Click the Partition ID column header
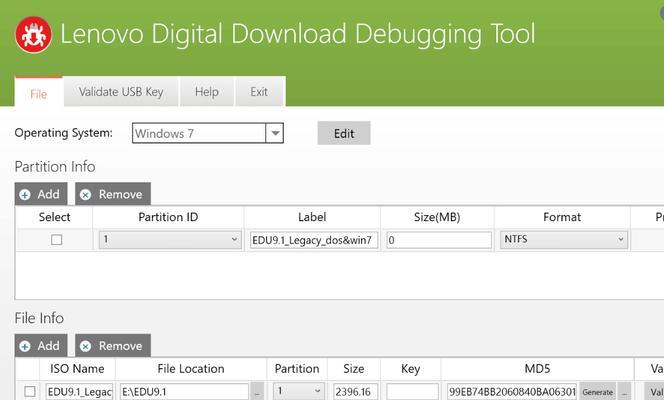This screenshot has height=400, width=664. tap(168, 217)
